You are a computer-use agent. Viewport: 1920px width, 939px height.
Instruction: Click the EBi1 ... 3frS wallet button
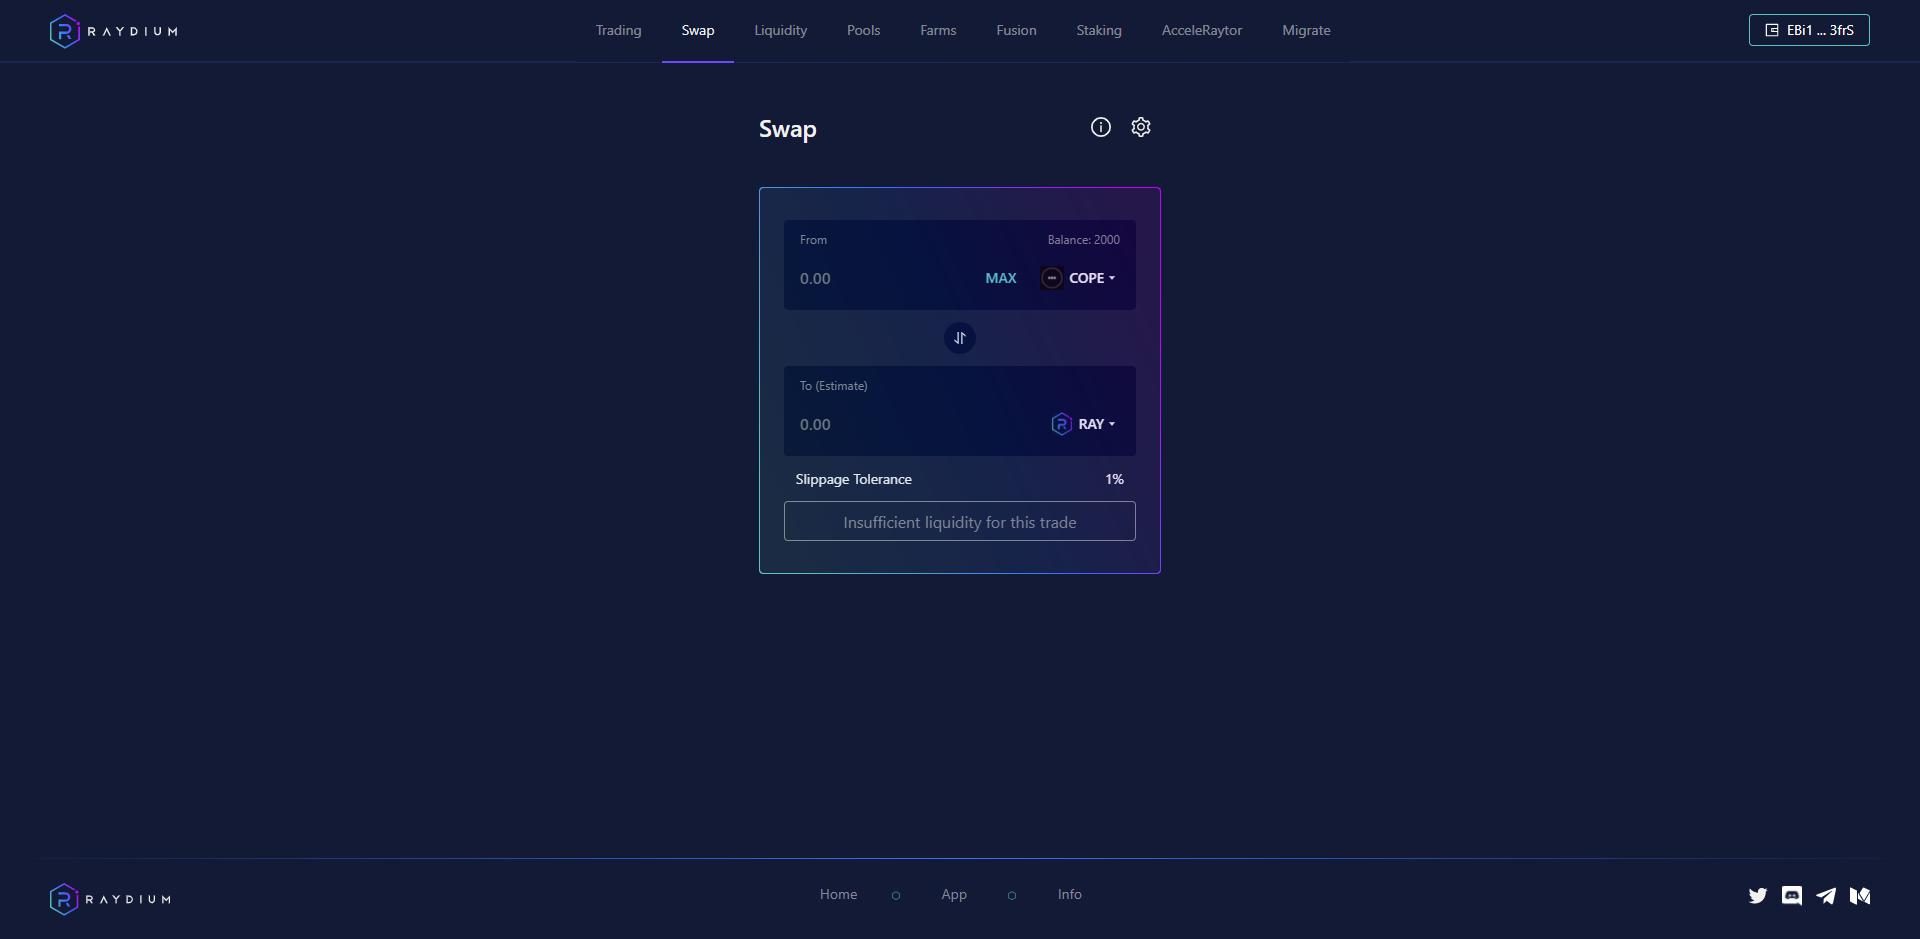coord(1809,30)
